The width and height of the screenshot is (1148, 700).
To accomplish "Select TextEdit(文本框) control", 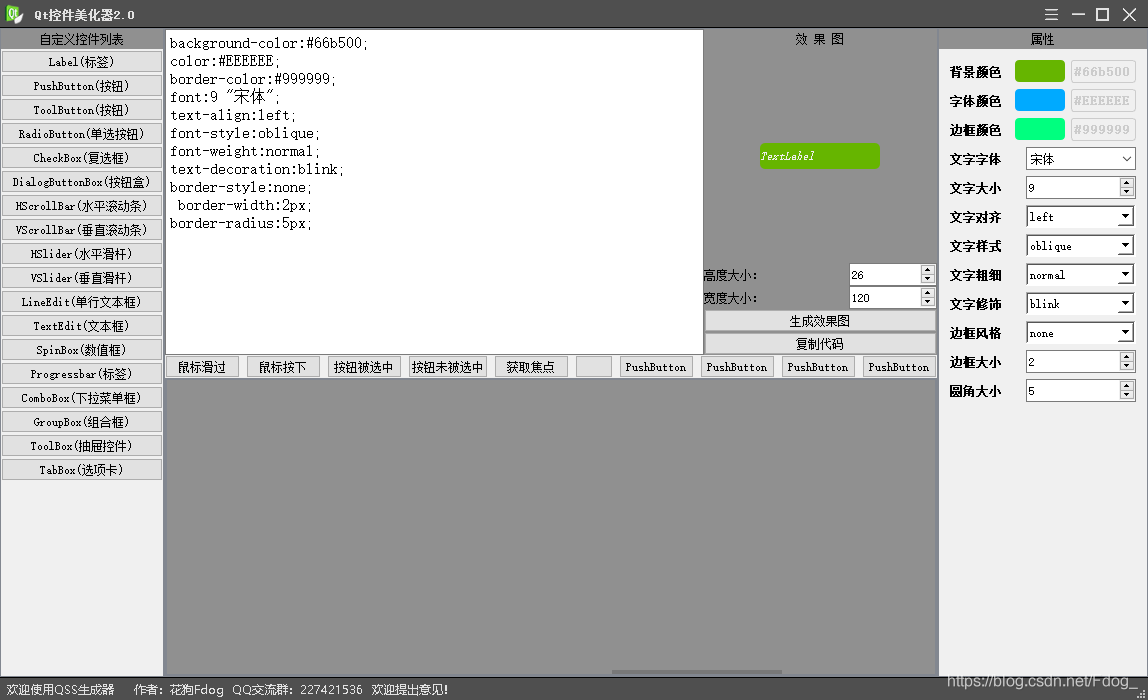I will click(x=81, y=326).
